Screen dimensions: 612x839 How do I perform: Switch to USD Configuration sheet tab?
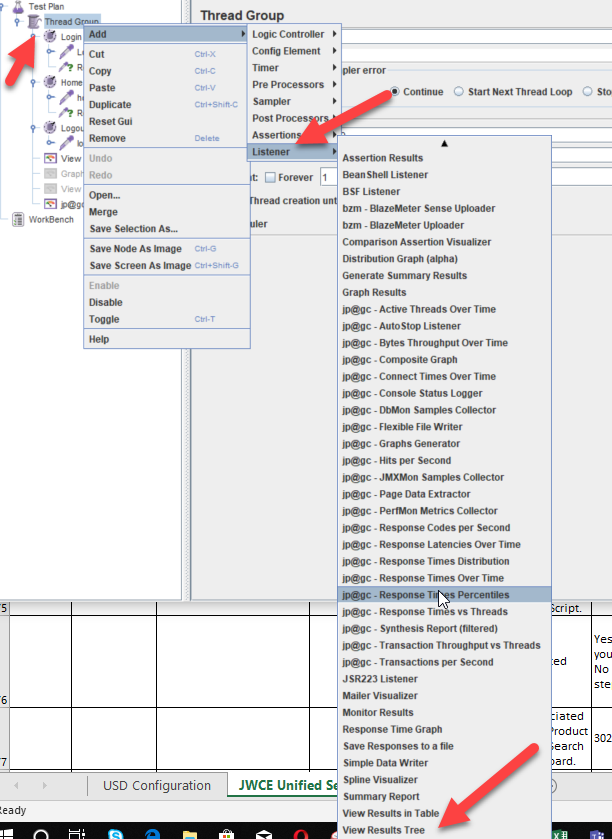click(x=157, y=785)
